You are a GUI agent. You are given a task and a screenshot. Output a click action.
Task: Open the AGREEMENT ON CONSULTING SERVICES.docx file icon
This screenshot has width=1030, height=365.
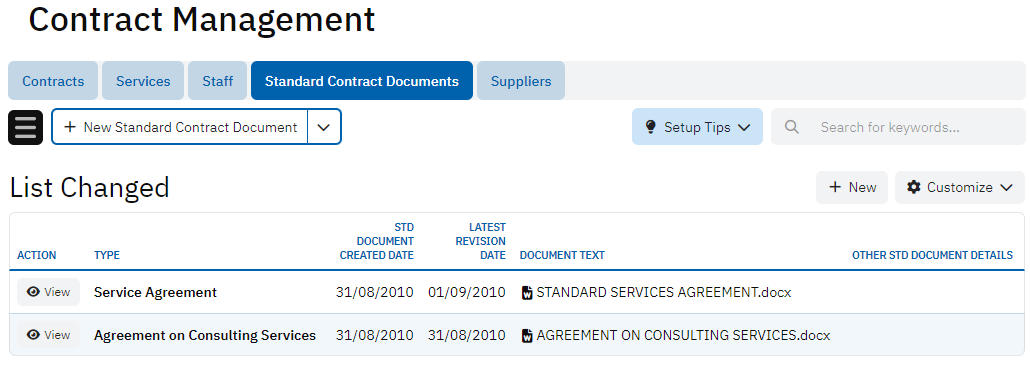coord(526,336)
